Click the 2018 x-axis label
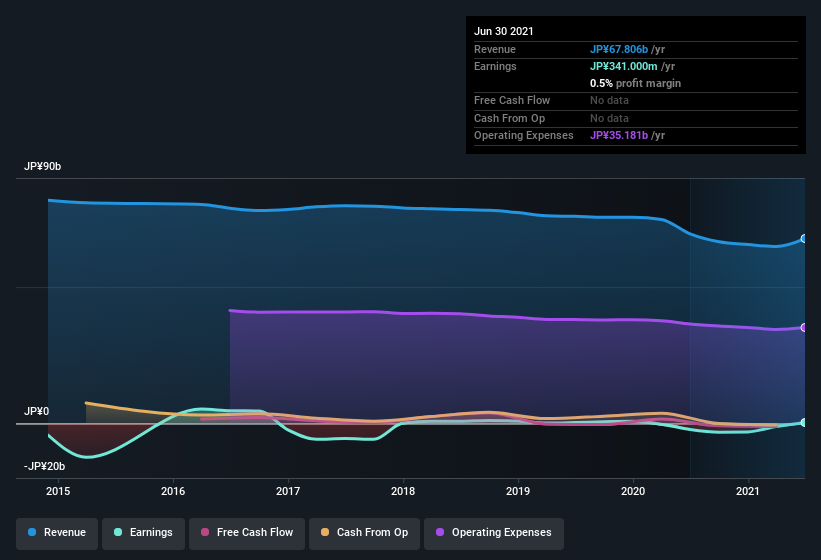The image size is (821, 560). pos(403,491)
